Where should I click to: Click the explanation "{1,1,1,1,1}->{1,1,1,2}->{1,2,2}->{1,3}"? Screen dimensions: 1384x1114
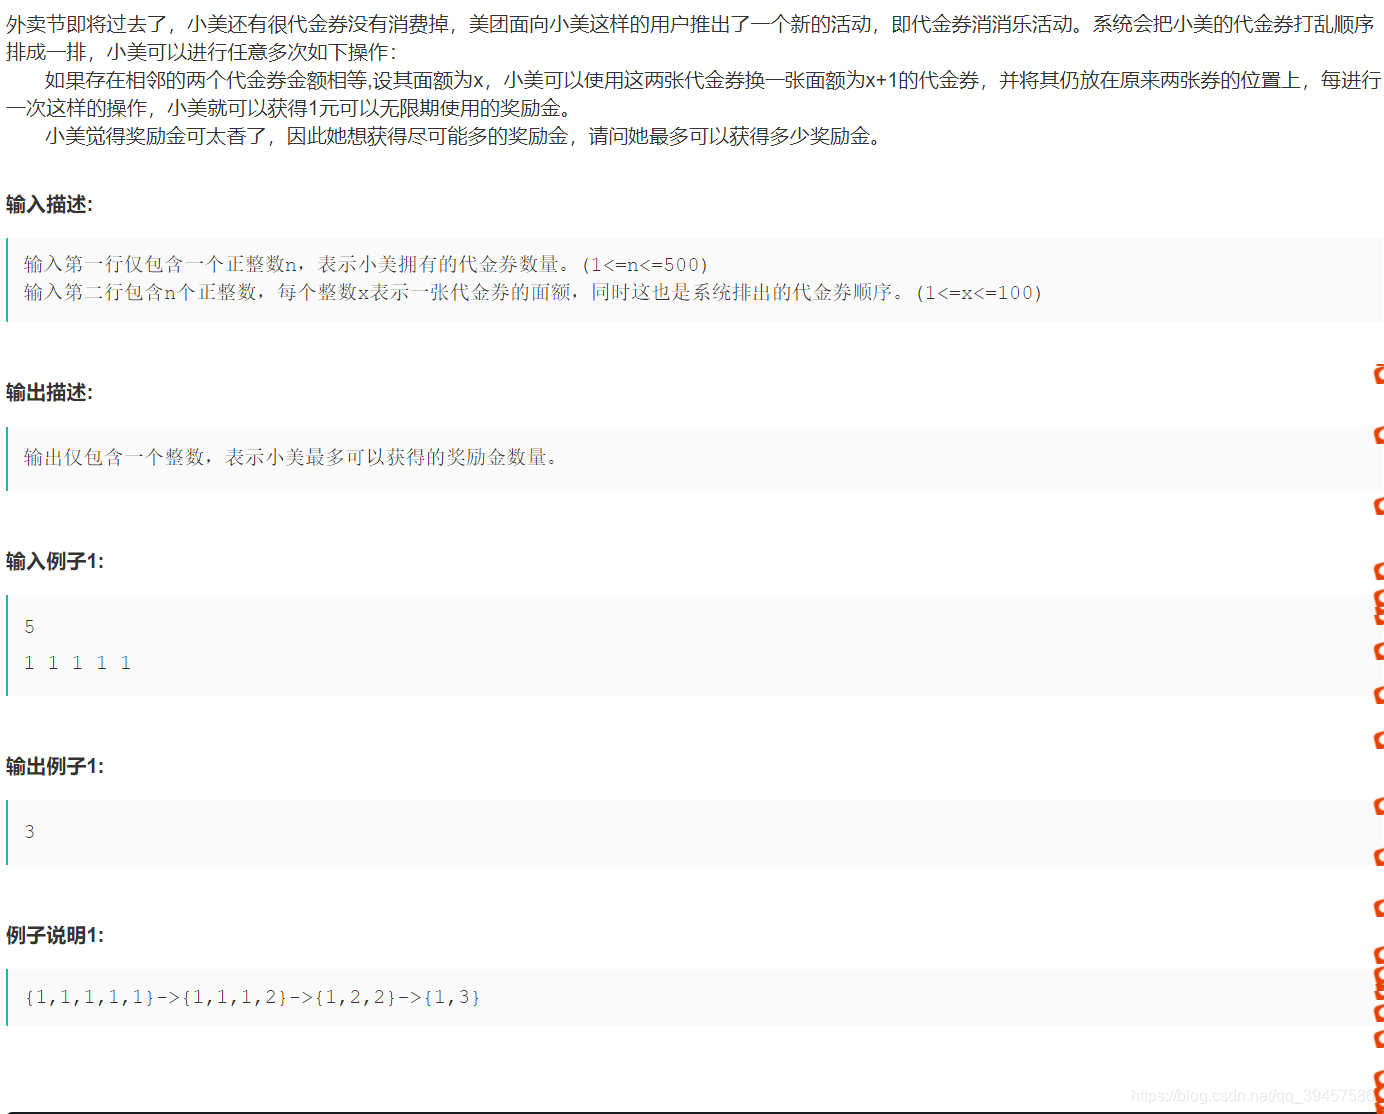tap(252, 997)
